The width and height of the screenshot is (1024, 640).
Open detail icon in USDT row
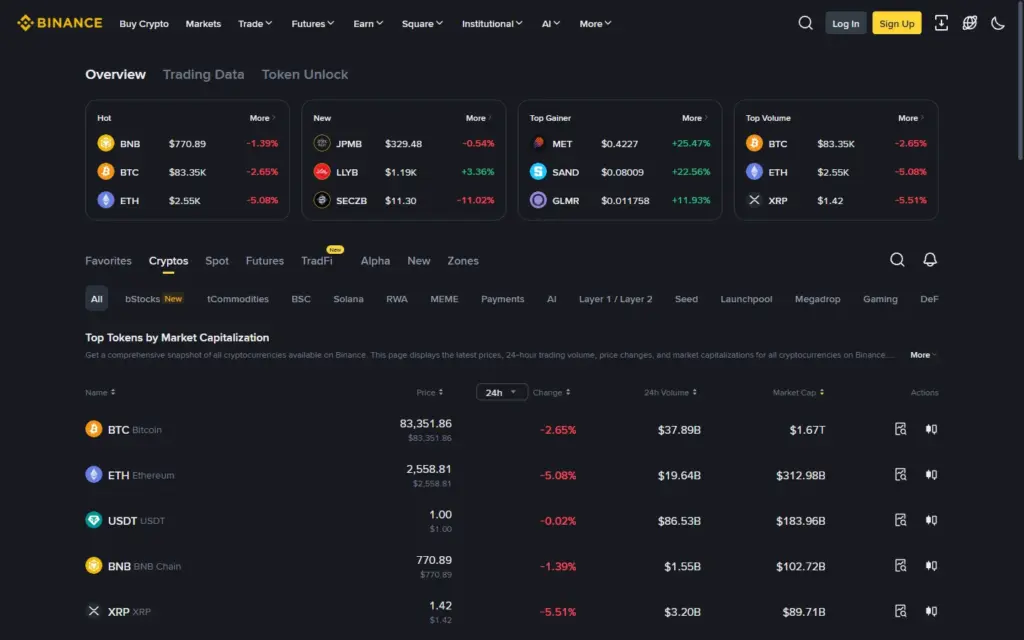(901, 520)
